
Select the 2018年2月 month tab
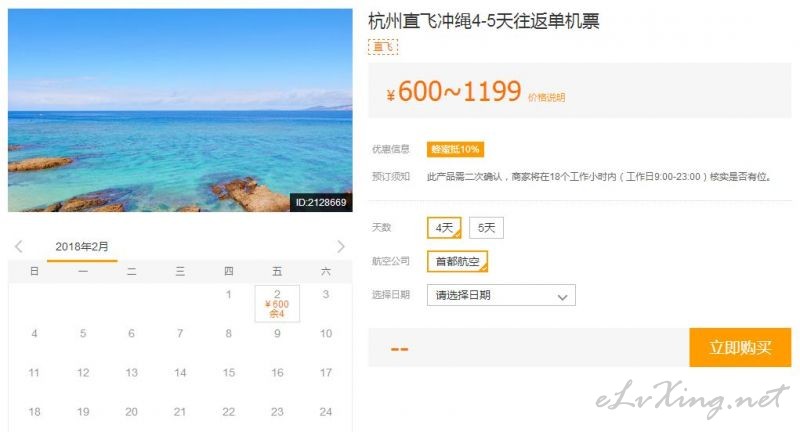tap(82, 247)
